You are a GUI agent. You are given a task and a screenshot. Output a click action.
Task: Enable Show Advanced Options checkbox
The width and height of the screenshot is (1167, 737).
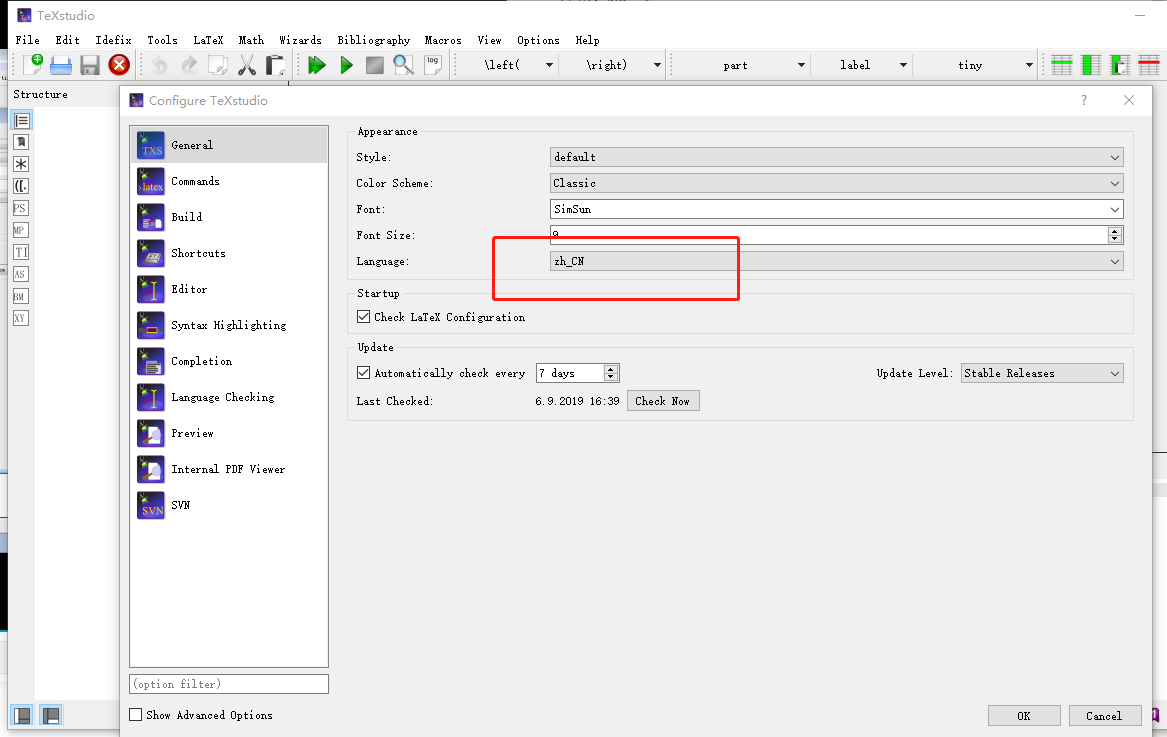click(135, 715)
